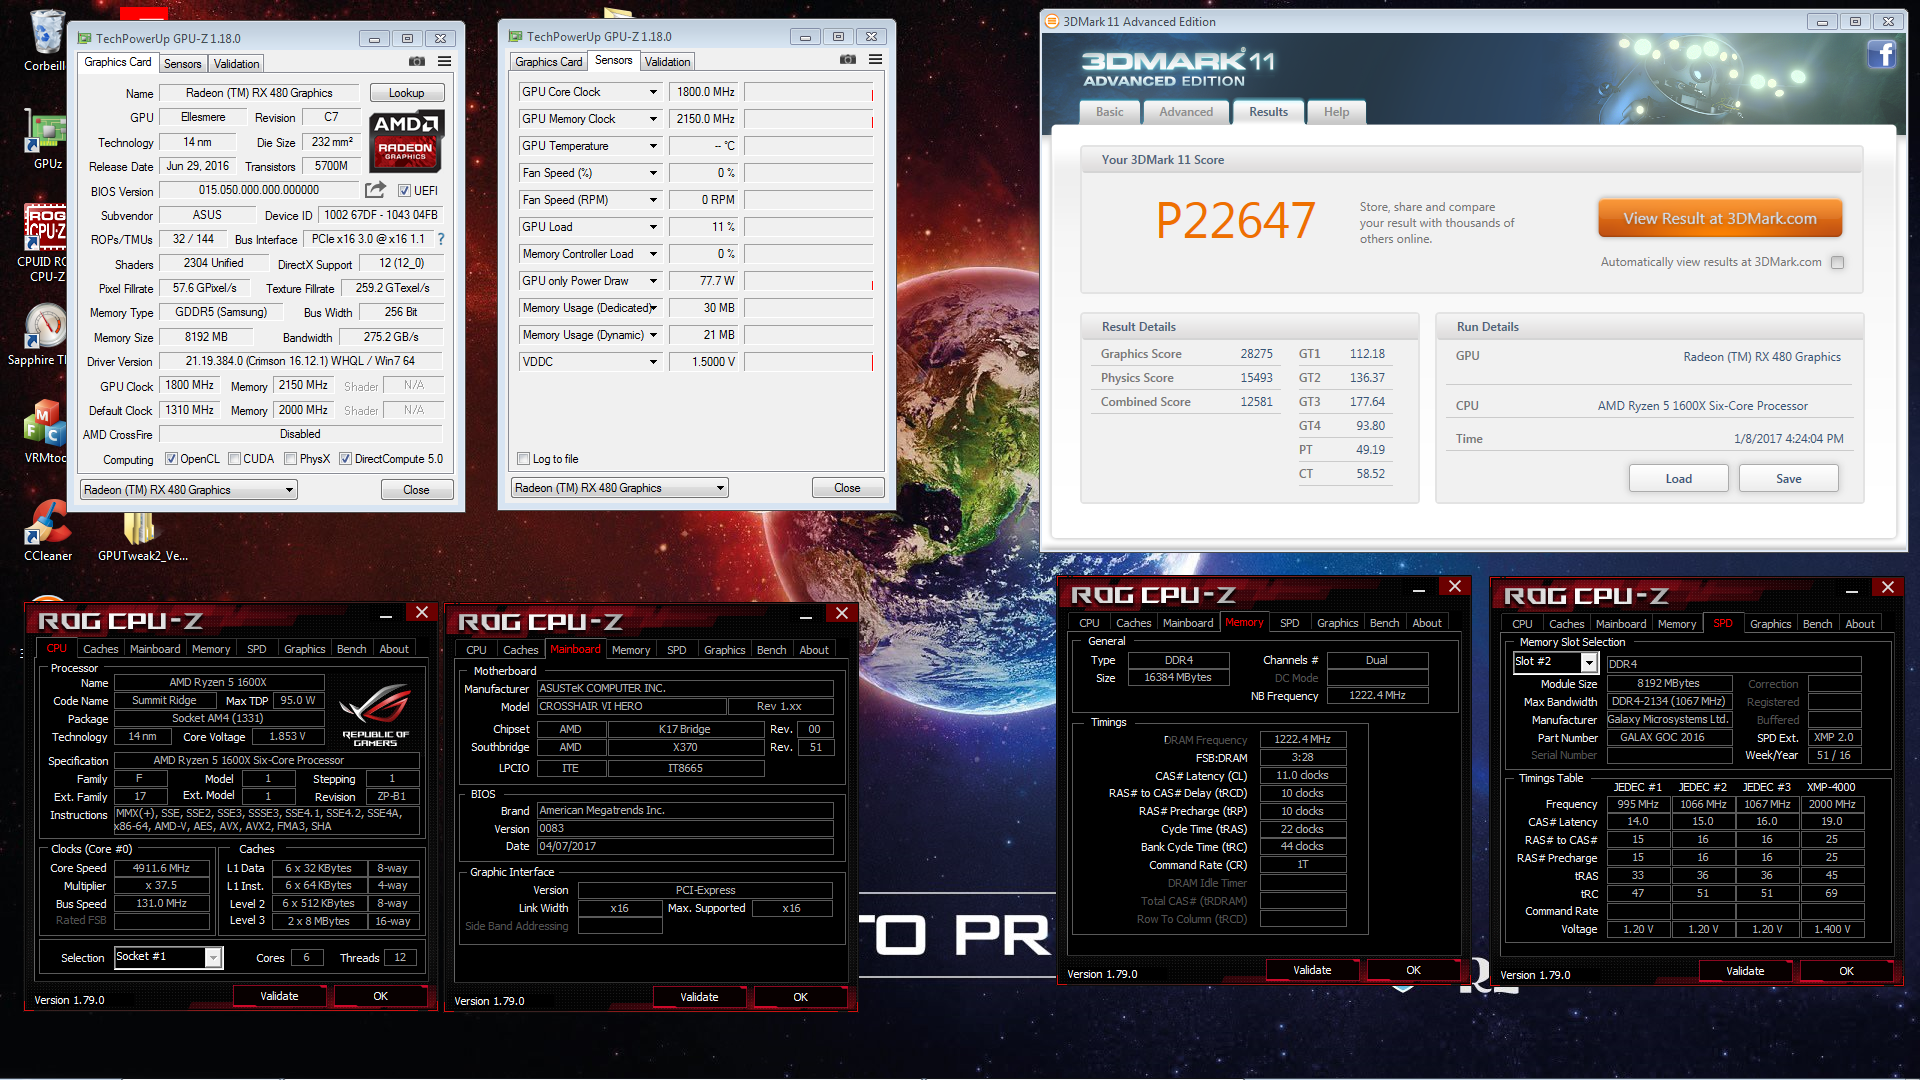Open the Advanced tab in 3DMark 11

[x=1186, y=112]
